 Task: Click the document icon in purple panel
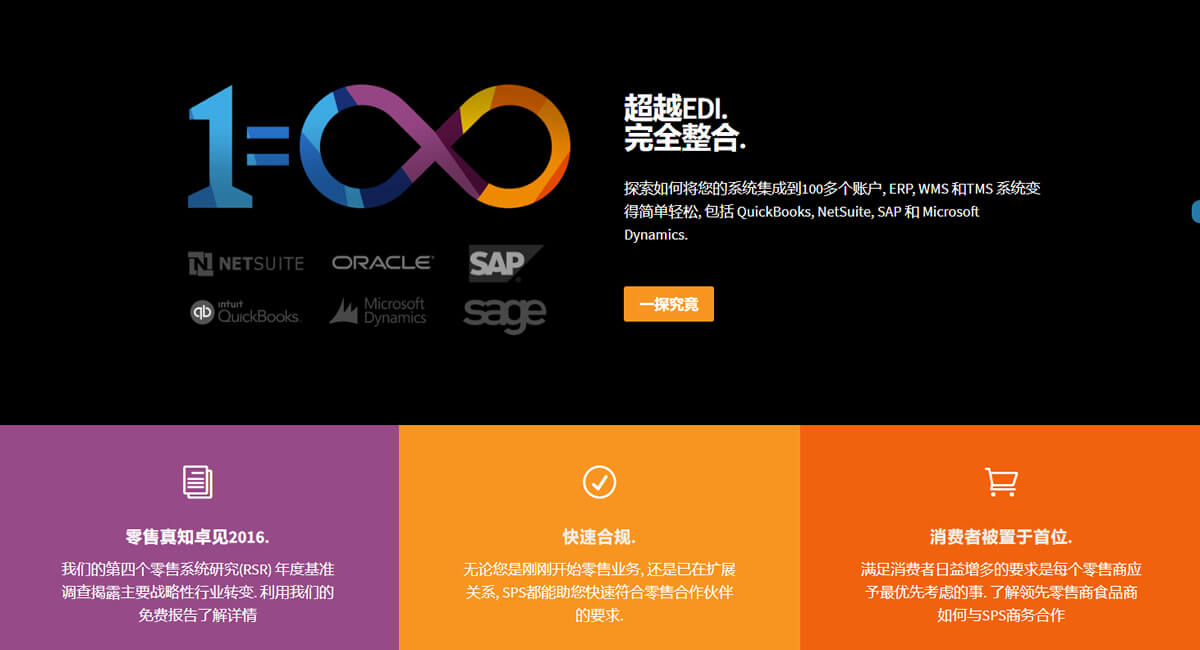(x=198, y=481)
